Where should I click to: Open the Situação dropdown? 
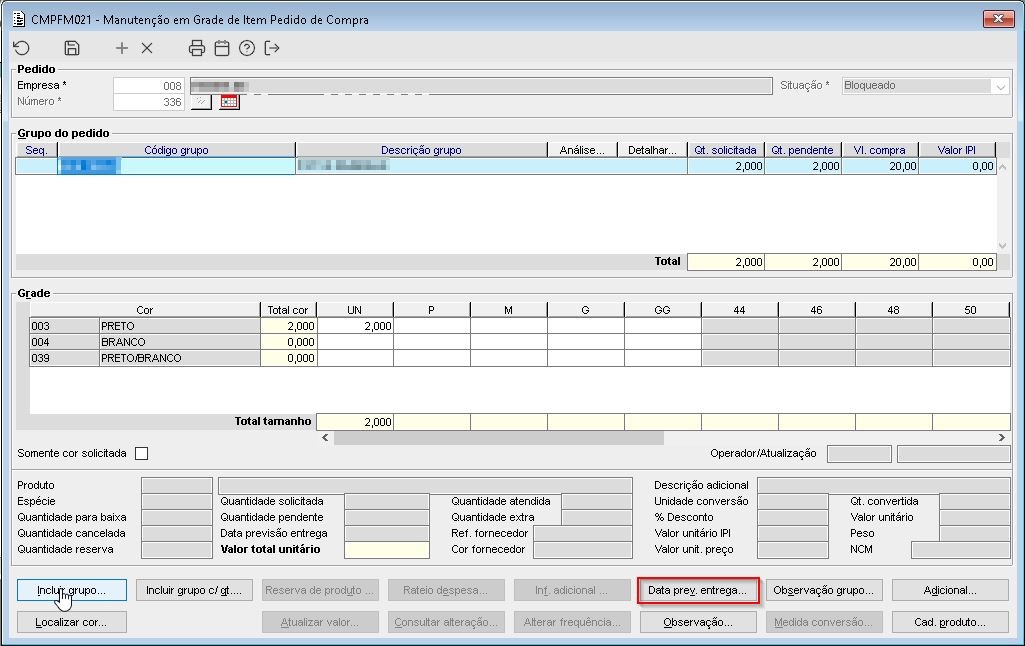(x=1000, y=86)
